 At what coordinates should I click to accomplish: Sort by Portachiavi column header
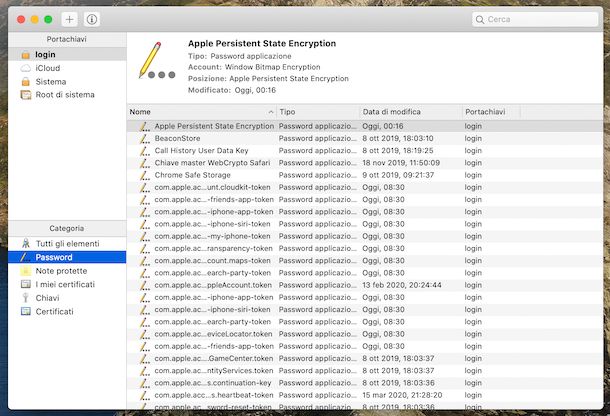[492, 112]
